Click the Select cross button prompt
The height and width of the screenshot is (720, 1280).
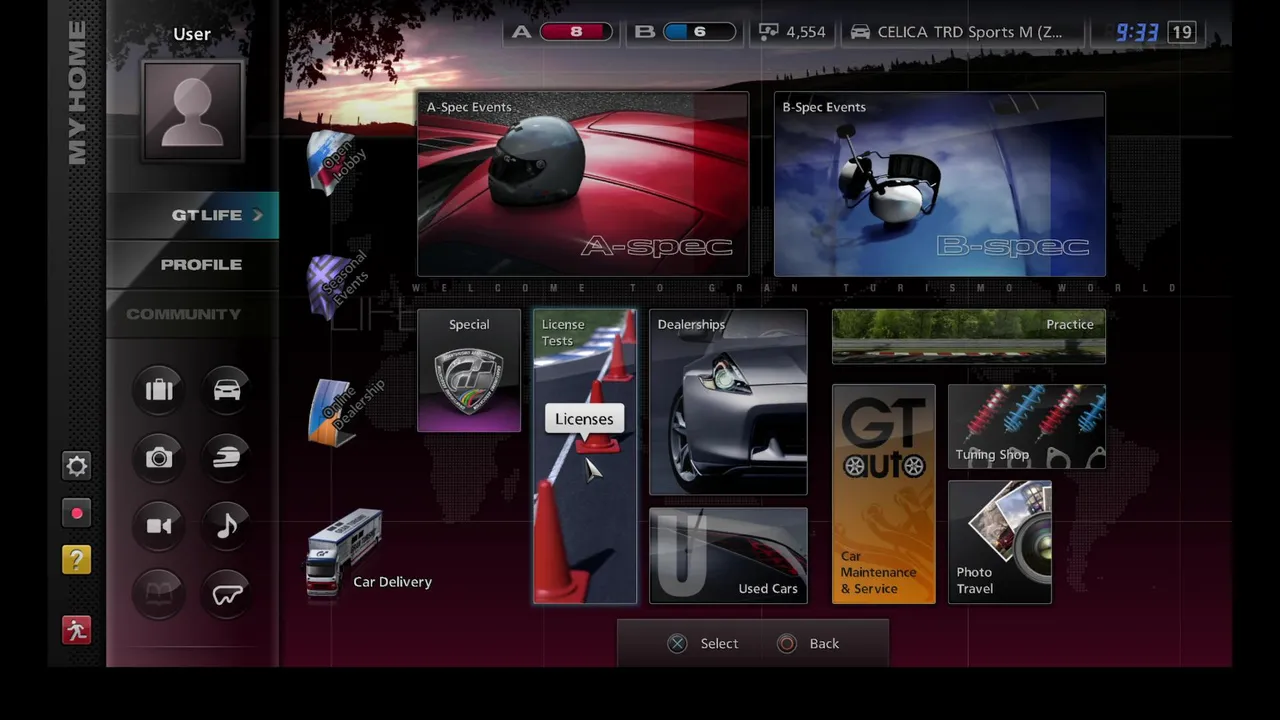pos(703,644)
